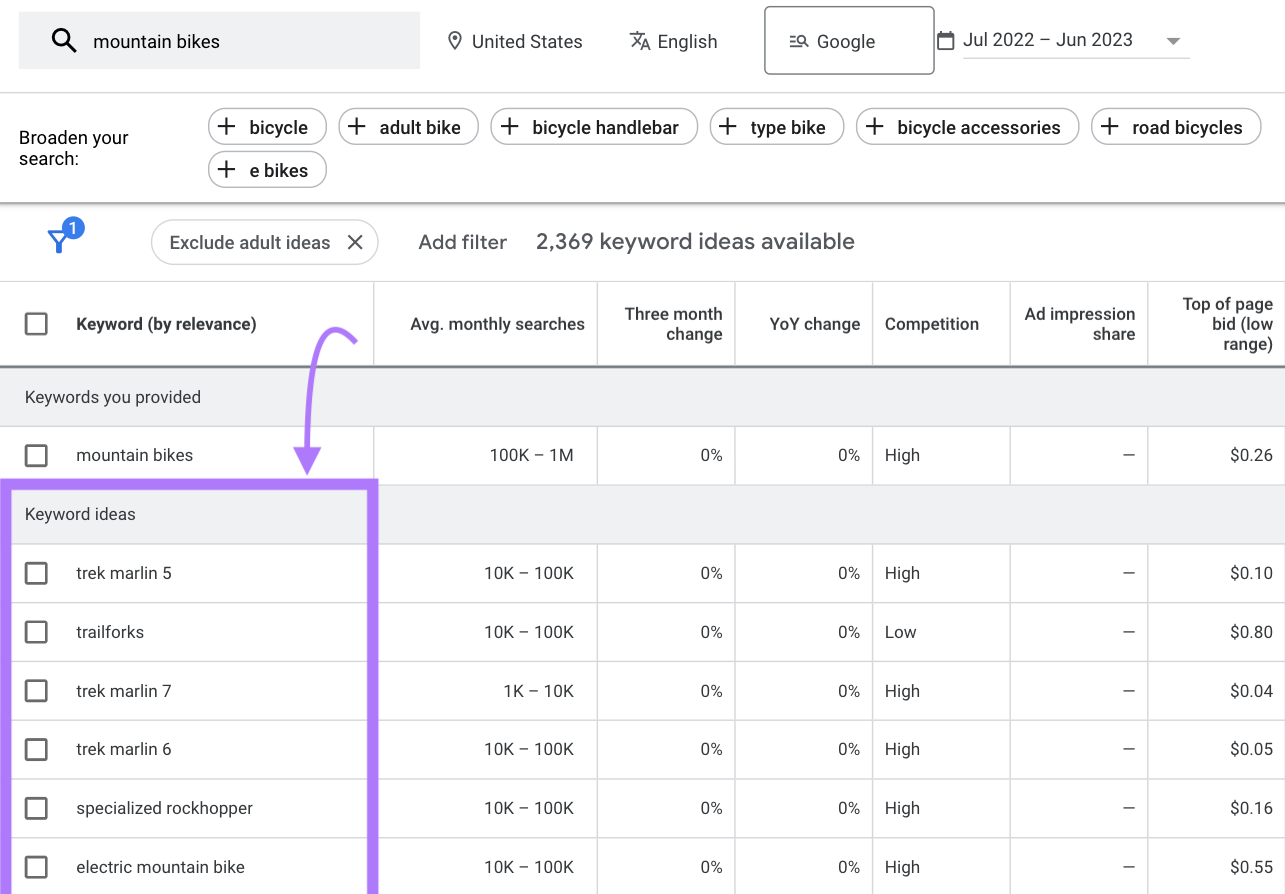This screenshot has width=1285, height=894.
Task: Add 'road bicycles' suggestion chip
Action: 1176,127
